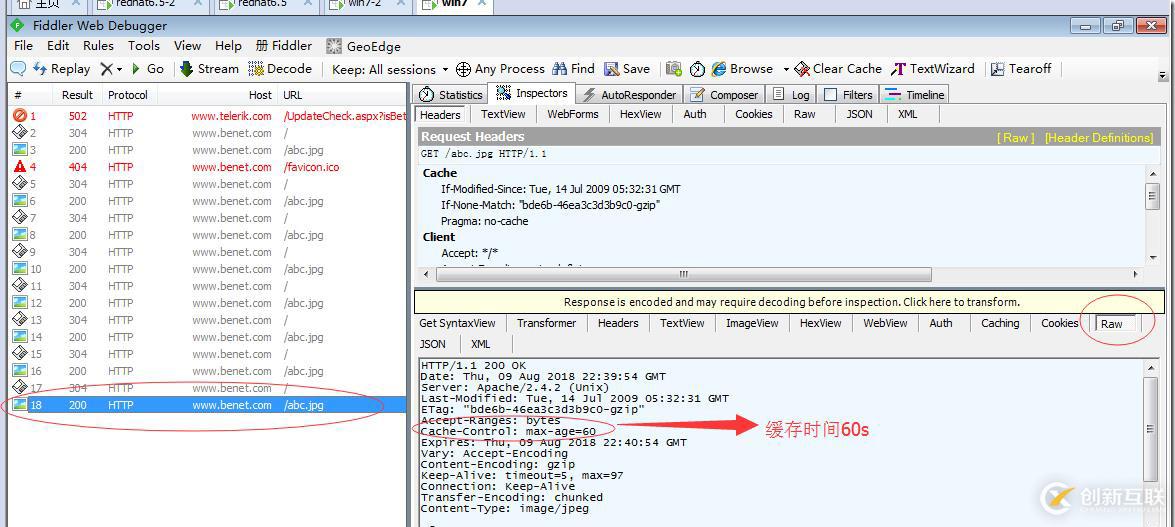Open the Filters tab
Screen dimensions: 1175x527
[848, 94]
